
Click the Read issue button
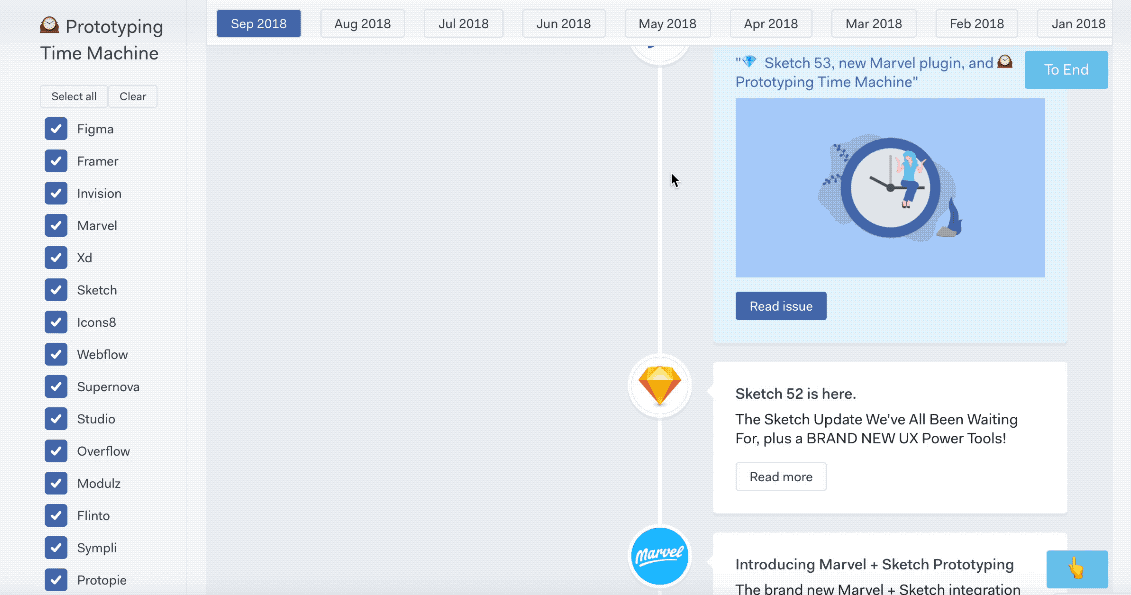coord(781,306)
